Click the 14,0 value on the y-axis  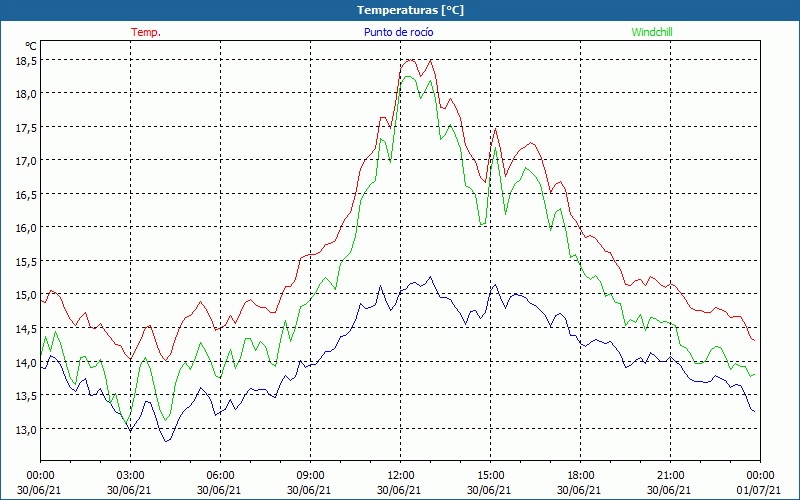26,362
